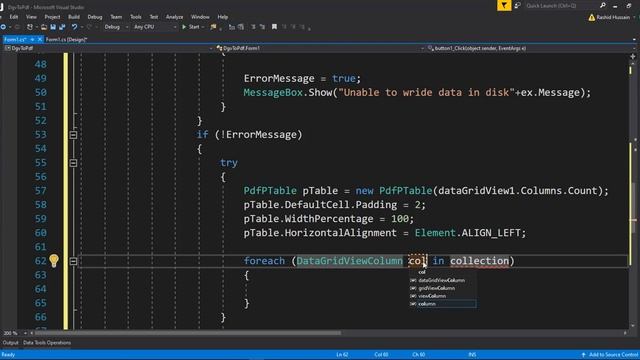Click the find in files toolbar icon
The image size is (640, 360).
click(213, 27)
